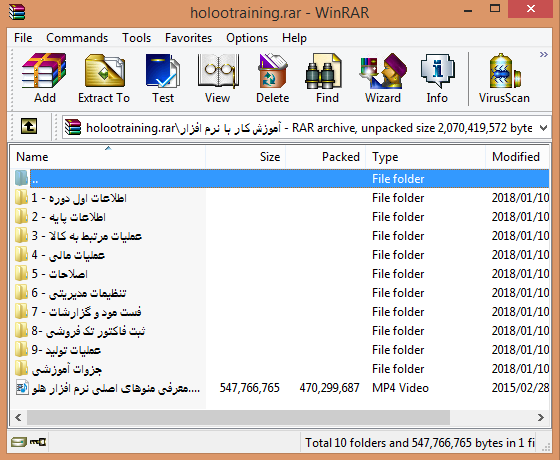Sort list by Packed column header
Viewport: 560px width, 460px height.
pyautogui.click(x=326, y=156)
